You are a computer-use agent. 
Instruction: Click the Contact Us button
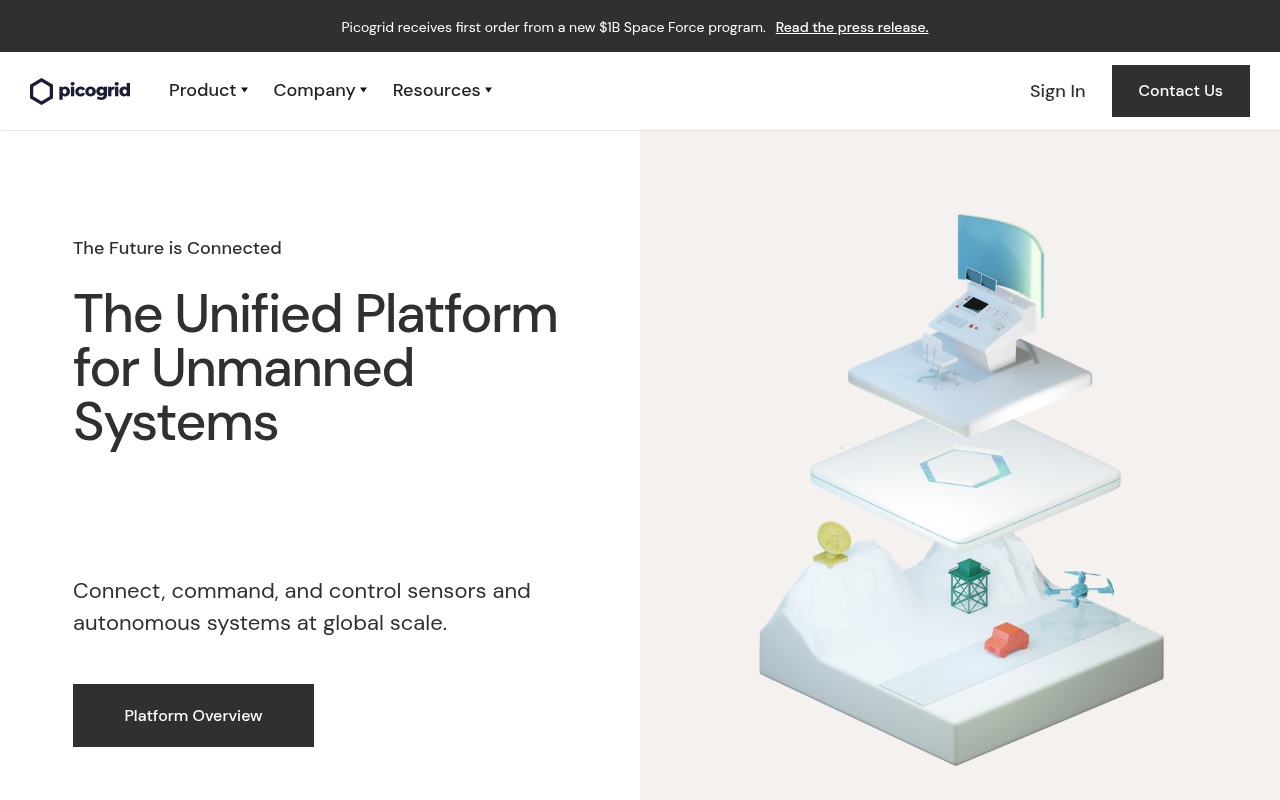click(1181, 90)
